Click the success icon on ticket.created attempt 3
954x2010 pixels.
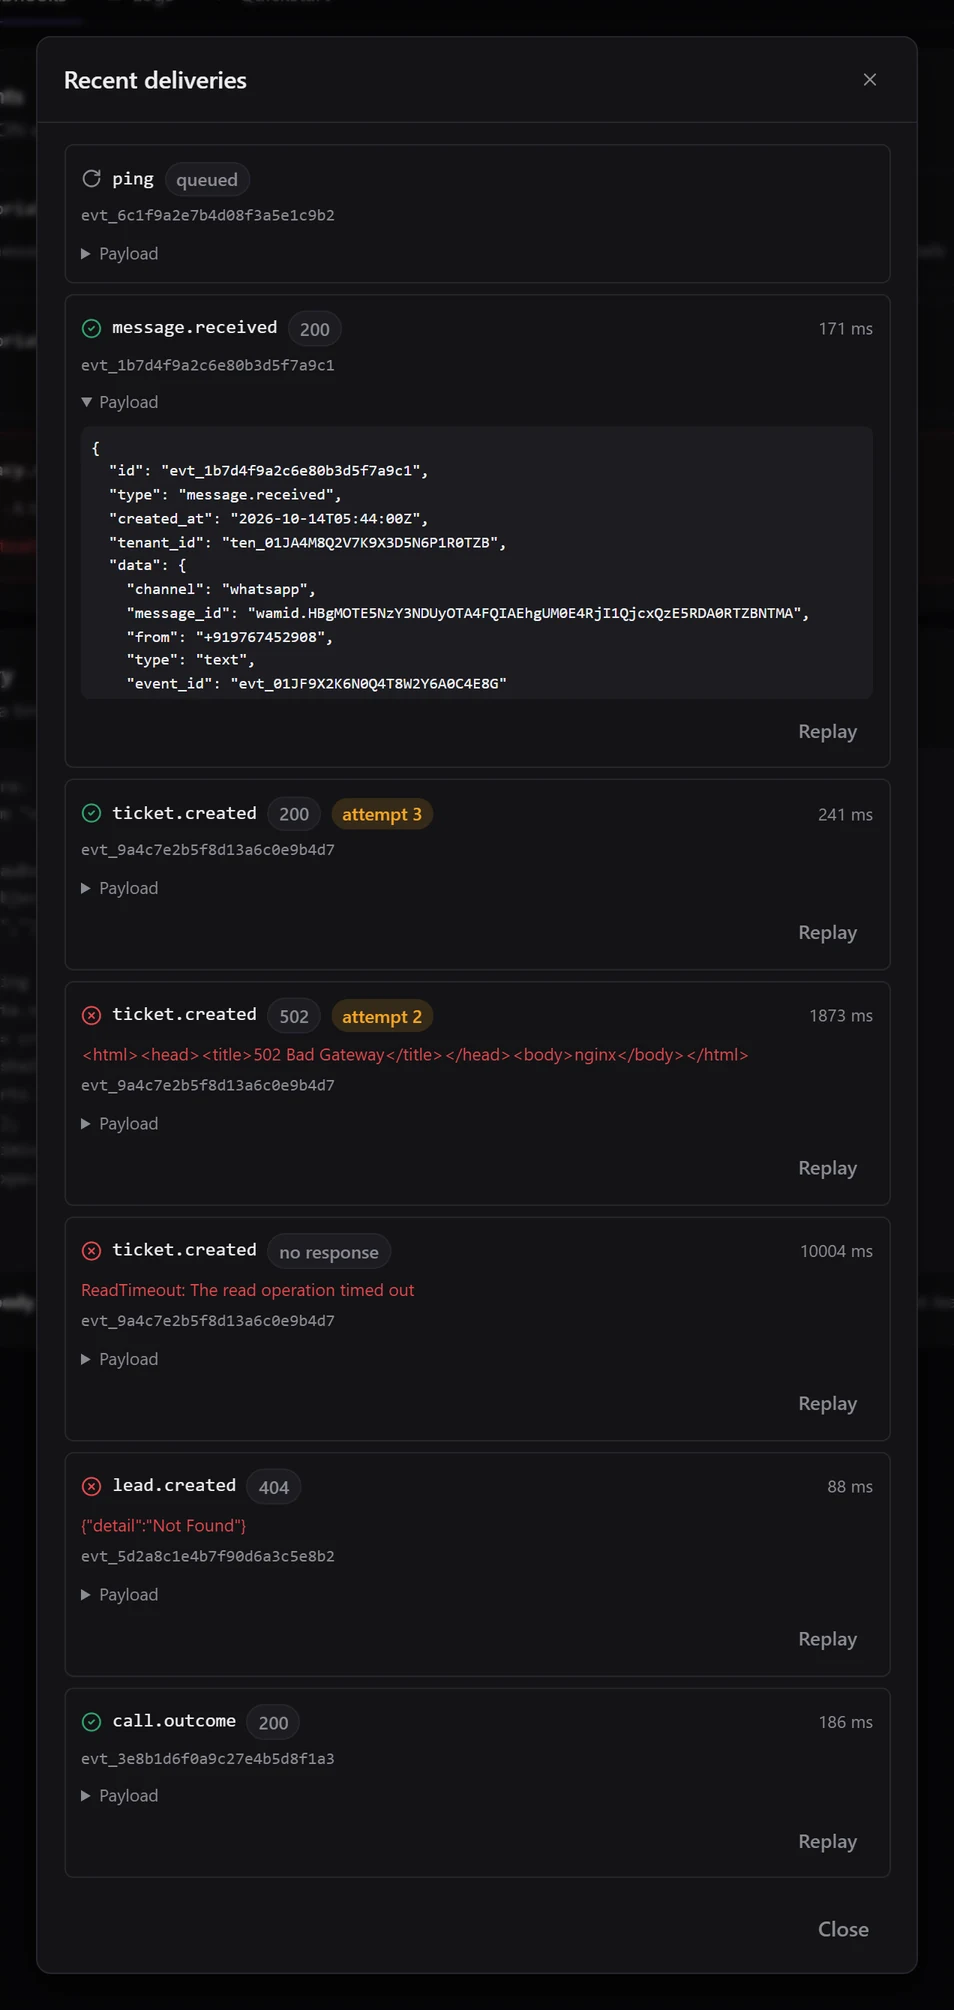tap(91, 813)
